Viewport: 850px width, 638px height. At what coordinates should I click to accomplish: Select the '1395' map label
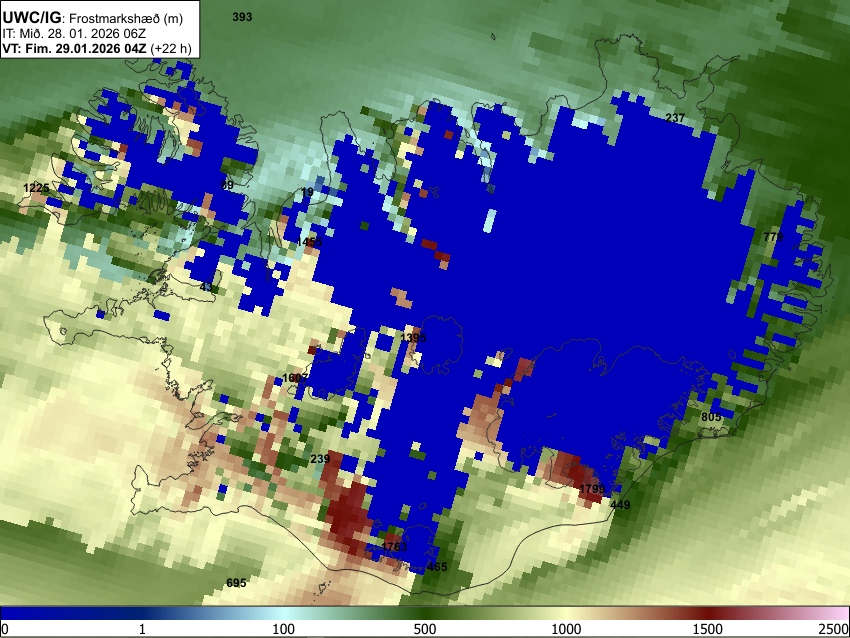coord(413,338)
